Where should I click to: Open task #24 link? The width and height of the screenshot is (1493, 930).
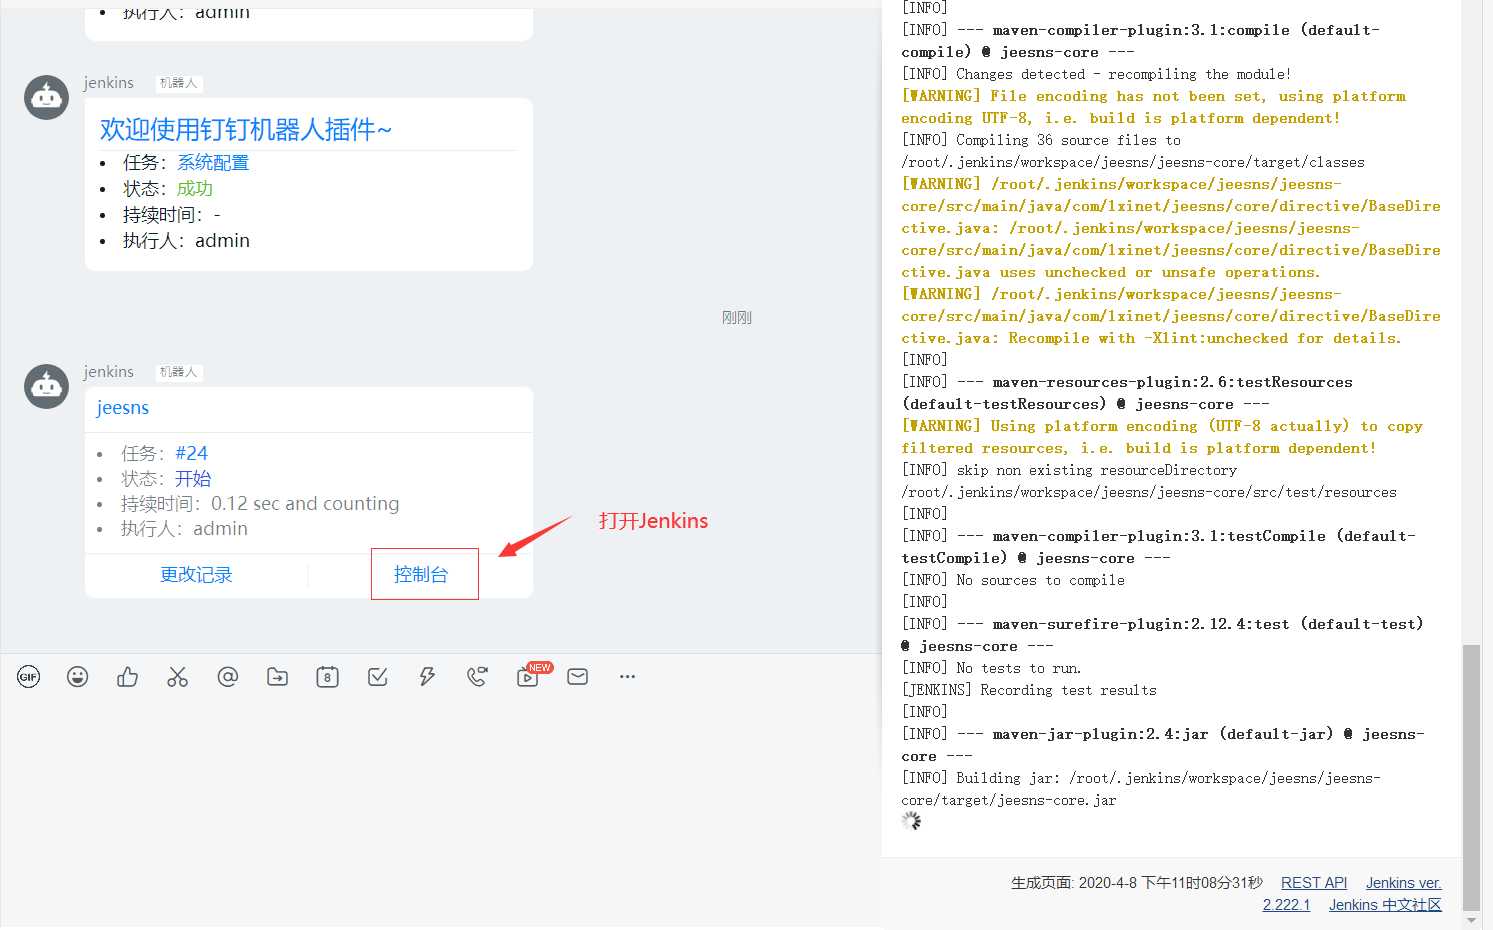(x=191, y=453)
